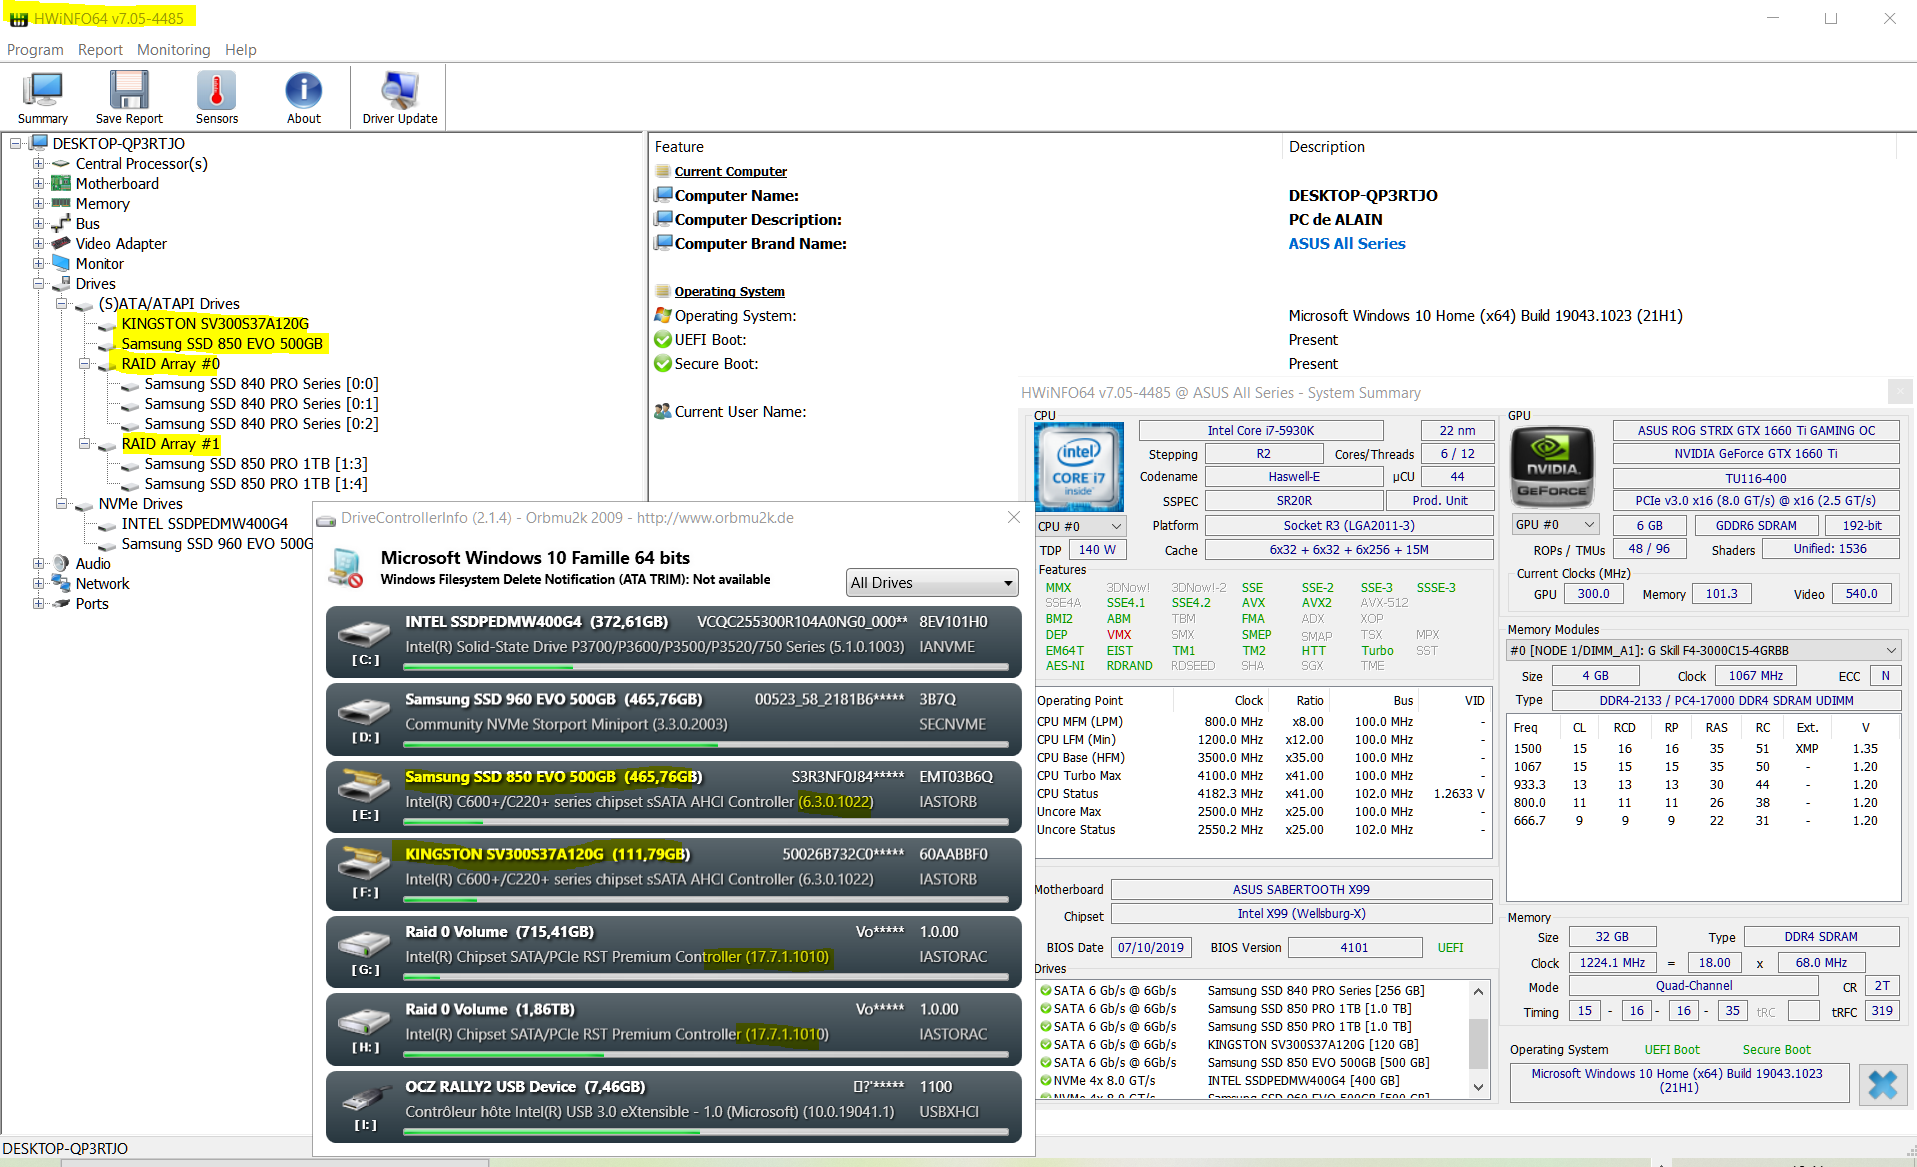Open the Report menu

pyautogui.click(x=100, y=49)
